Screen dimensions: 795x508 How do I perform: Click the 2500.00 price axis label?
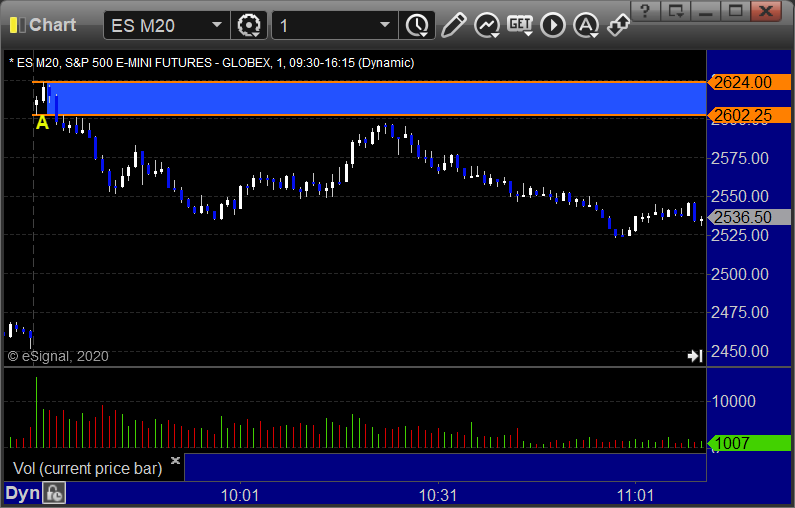[x=740, y=274]
